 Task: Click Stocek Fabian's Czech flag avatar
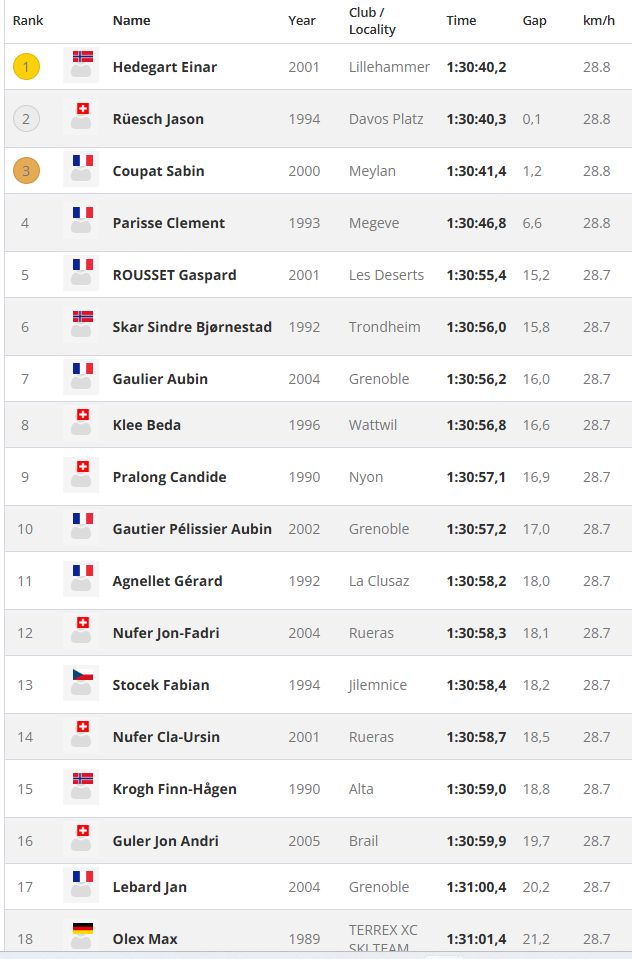(82, 683)
